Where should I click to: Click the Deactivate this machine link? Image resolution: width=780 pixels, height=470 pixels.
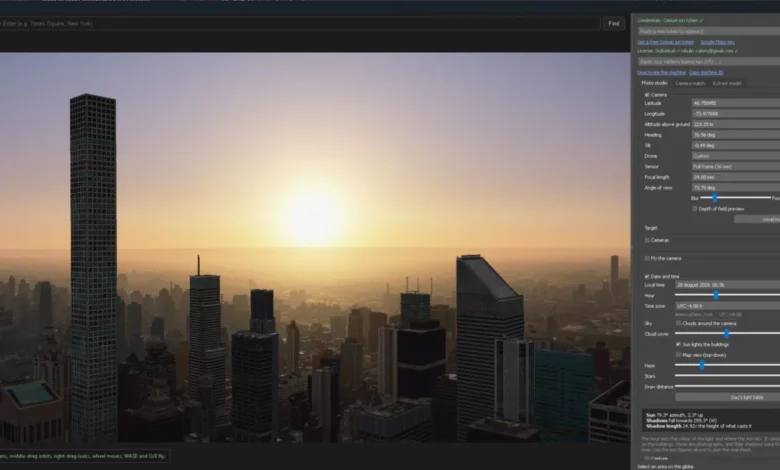[661, 73]
